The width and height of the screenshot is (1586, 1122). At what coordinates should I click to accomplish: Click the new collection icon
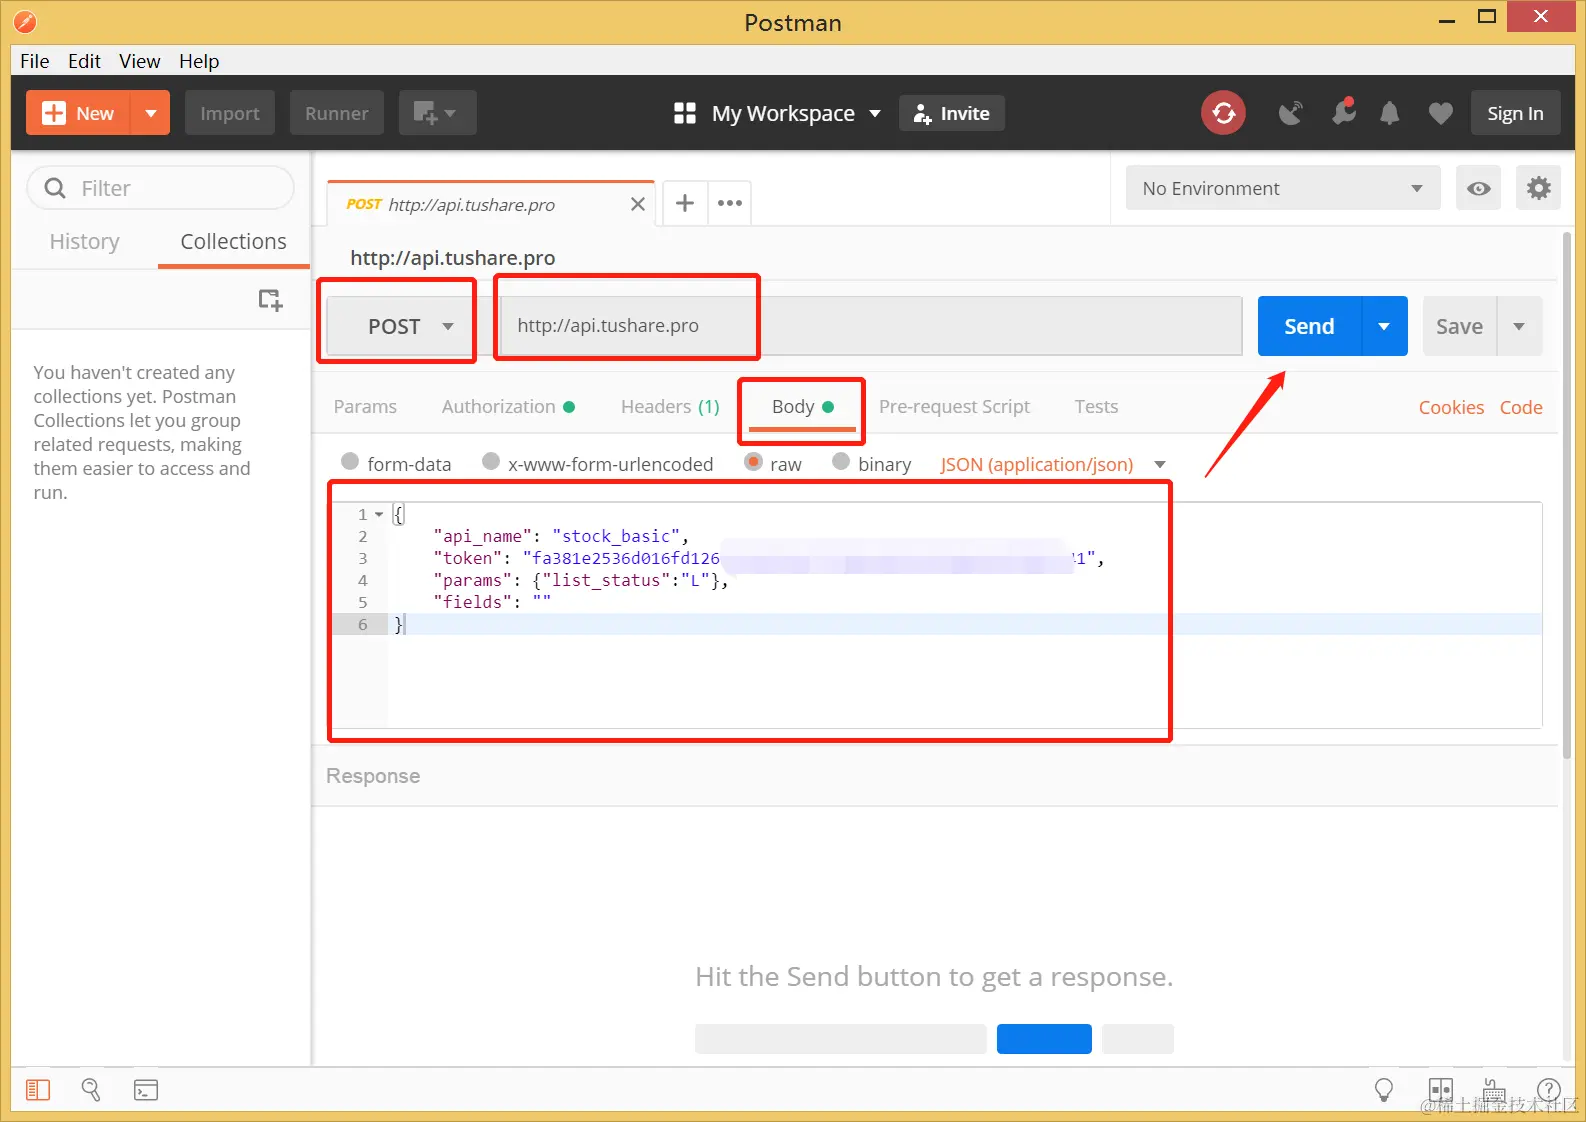point(270,300)
